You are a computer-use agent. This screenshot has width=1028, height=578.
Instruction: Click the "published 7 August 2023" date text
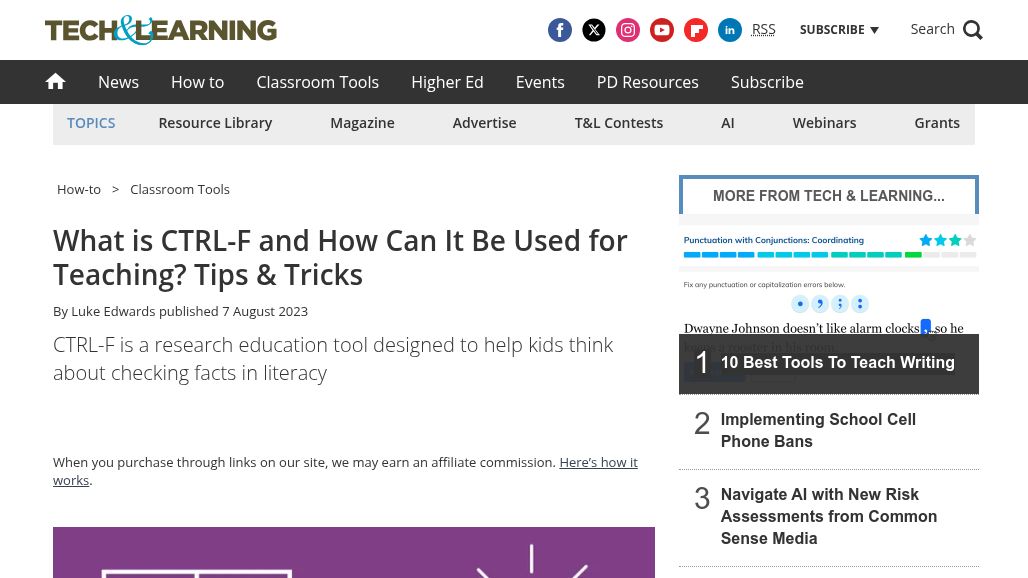click(233, 311)
